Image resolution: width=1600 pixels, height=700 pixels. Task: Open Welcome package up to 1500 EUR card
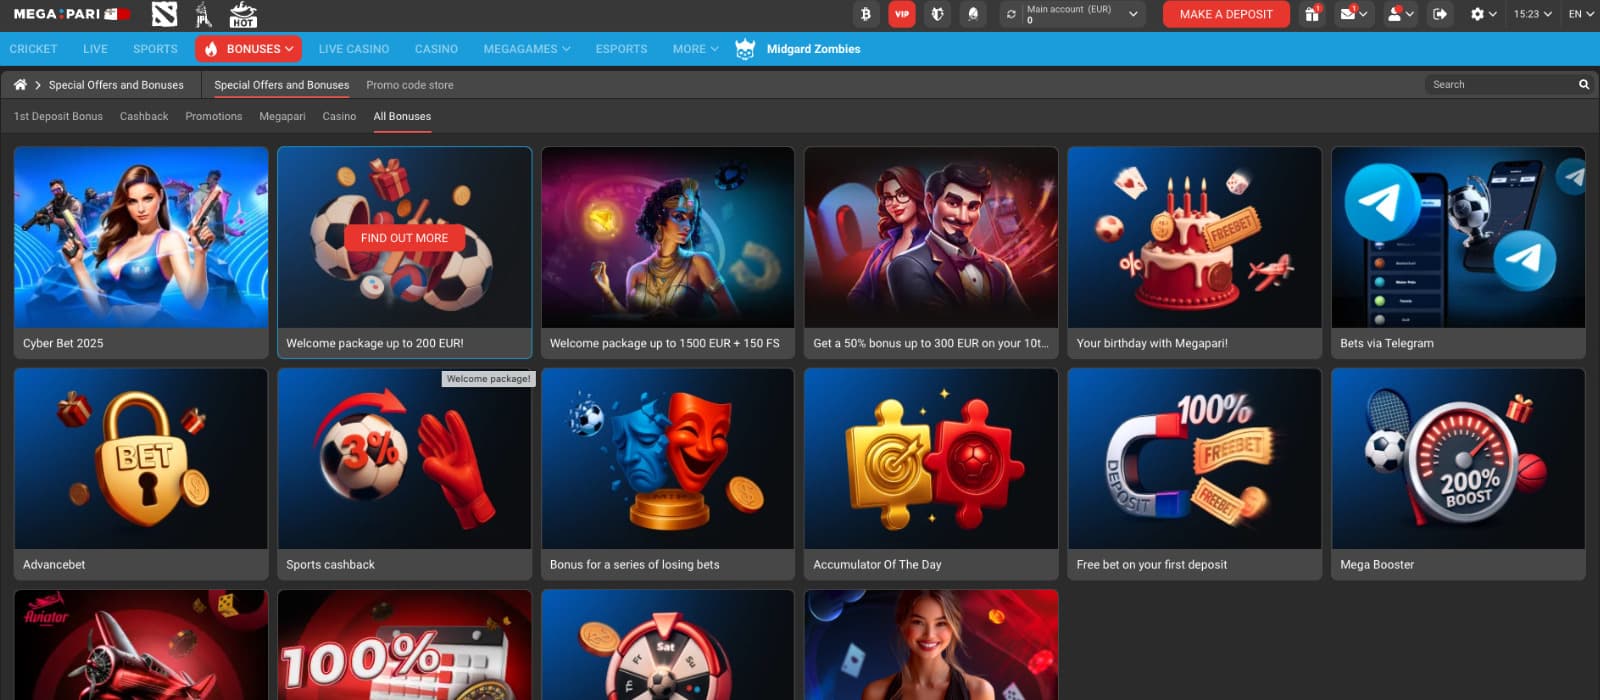(668, 253)
